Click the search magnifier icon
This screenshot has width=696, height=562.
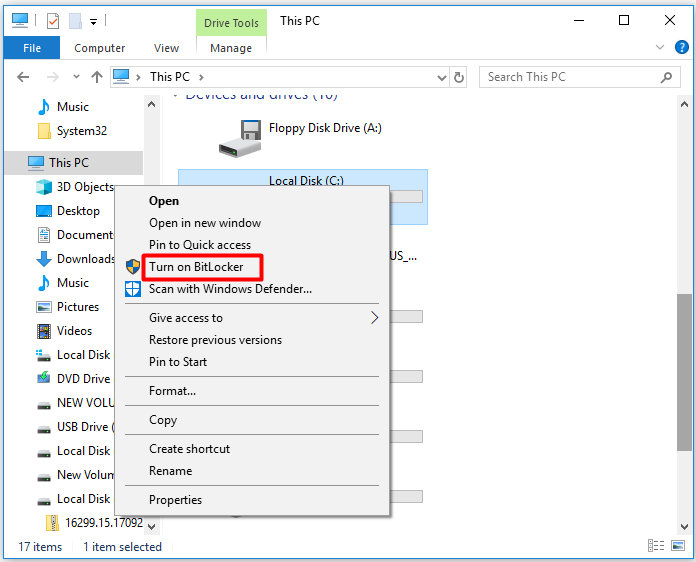coord(666,78)
